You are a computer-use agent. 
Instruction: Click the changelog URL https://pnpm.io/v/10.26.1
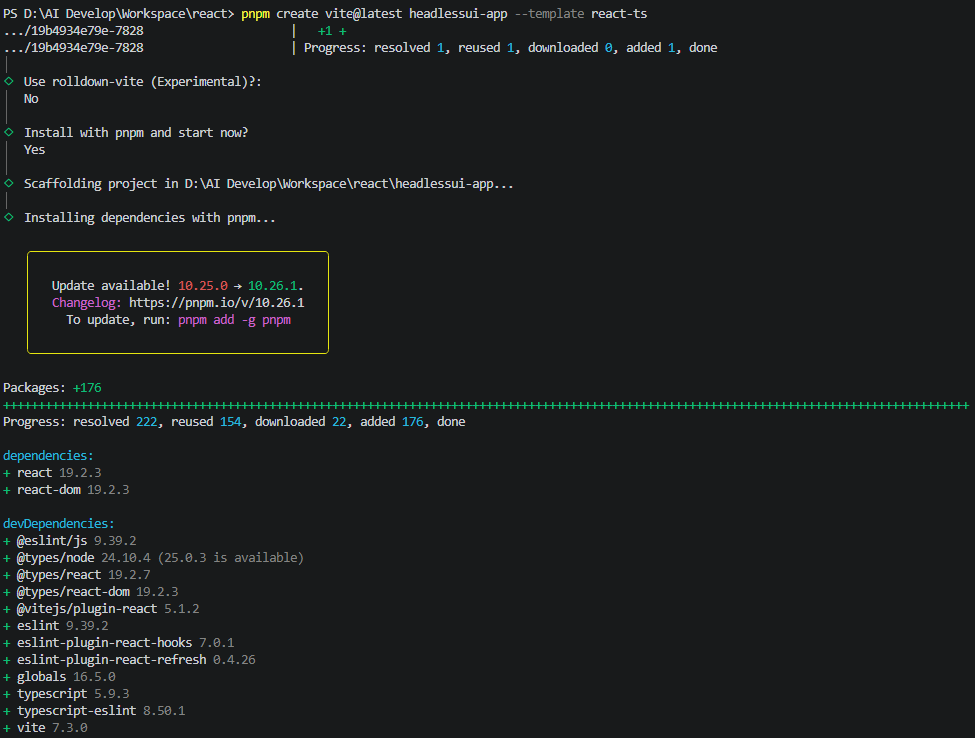tap(216, 303)
